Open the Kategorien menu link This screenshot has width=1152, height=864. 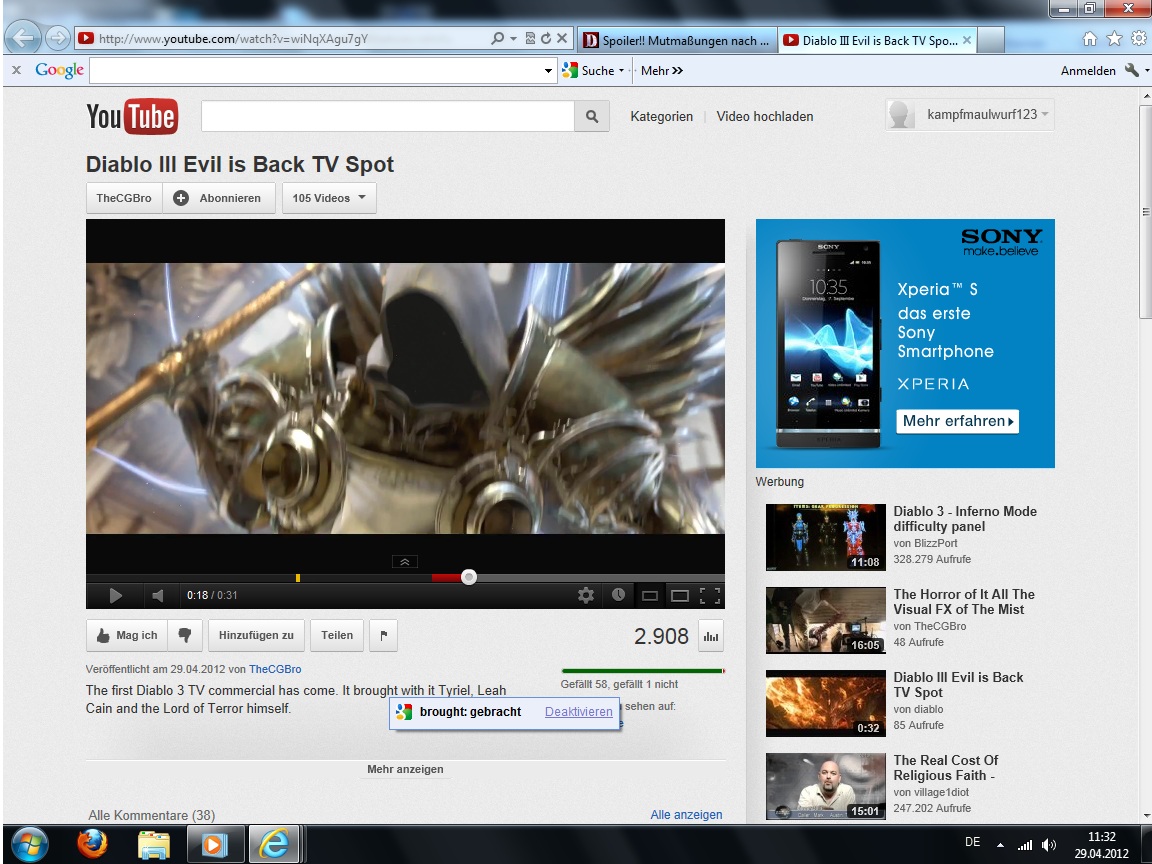tap(661, 116)
